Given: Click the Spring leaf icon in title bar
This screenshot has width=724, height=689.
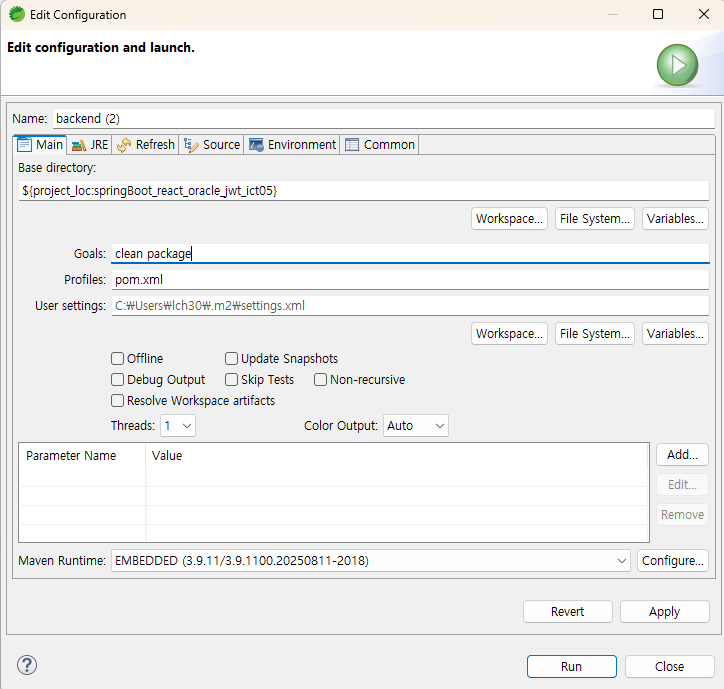Looking at the screenshot, I should (17, 14).
